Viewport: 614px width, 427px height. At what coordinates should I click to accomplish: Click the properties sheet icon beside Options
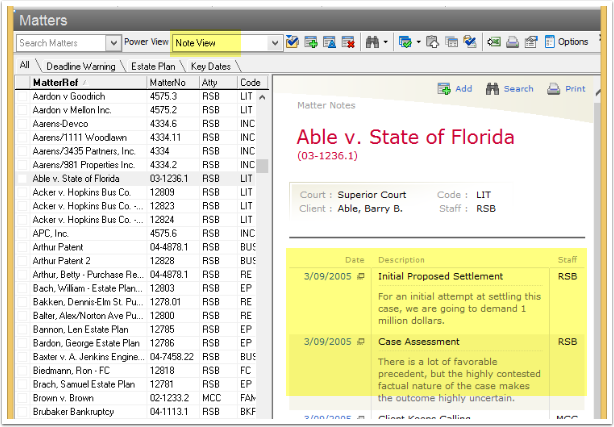pyautogui.click(x=531, y=42)
